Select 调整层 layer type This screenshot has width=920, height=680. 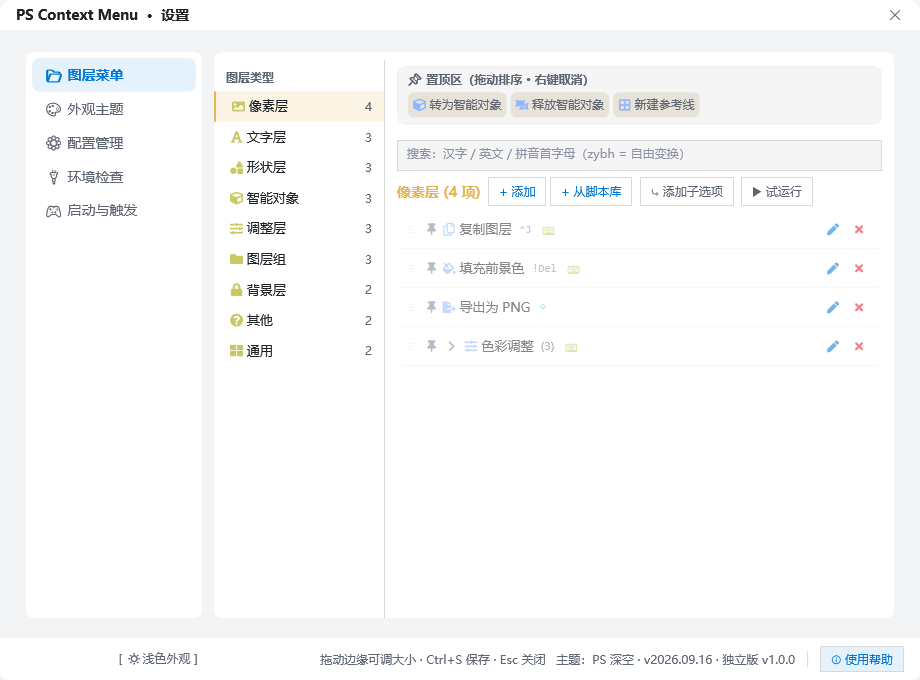[299, 228]
